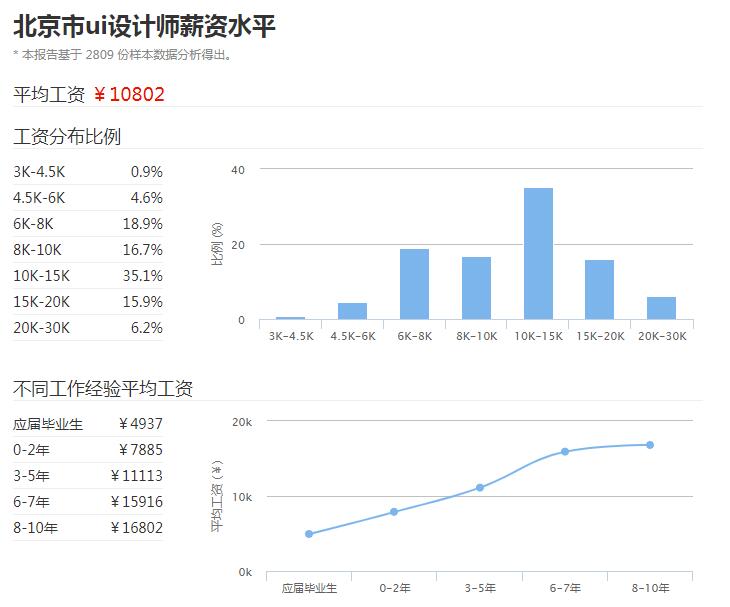Click the 不同工作经验平均工资 section heading
This screenshot has height=607, width=730.
103,389
